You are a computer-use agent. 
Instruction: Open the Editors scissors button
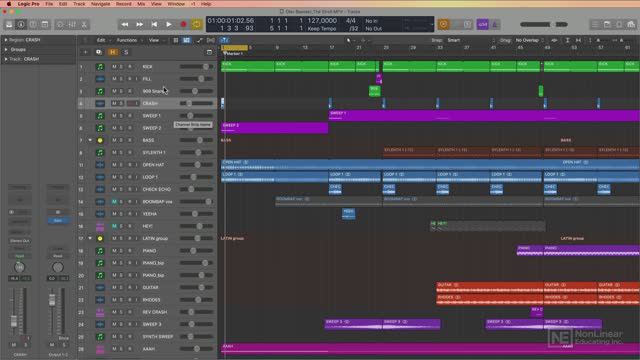coord(84,24)
